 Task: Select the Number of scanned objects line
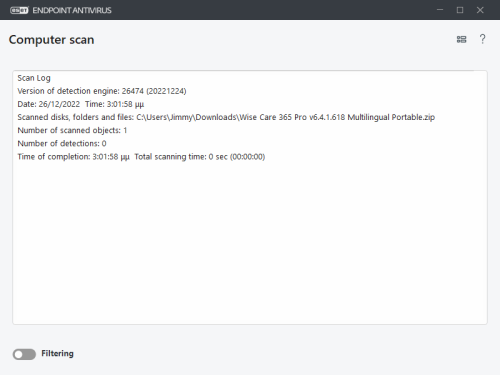click(x=72, y=130)
